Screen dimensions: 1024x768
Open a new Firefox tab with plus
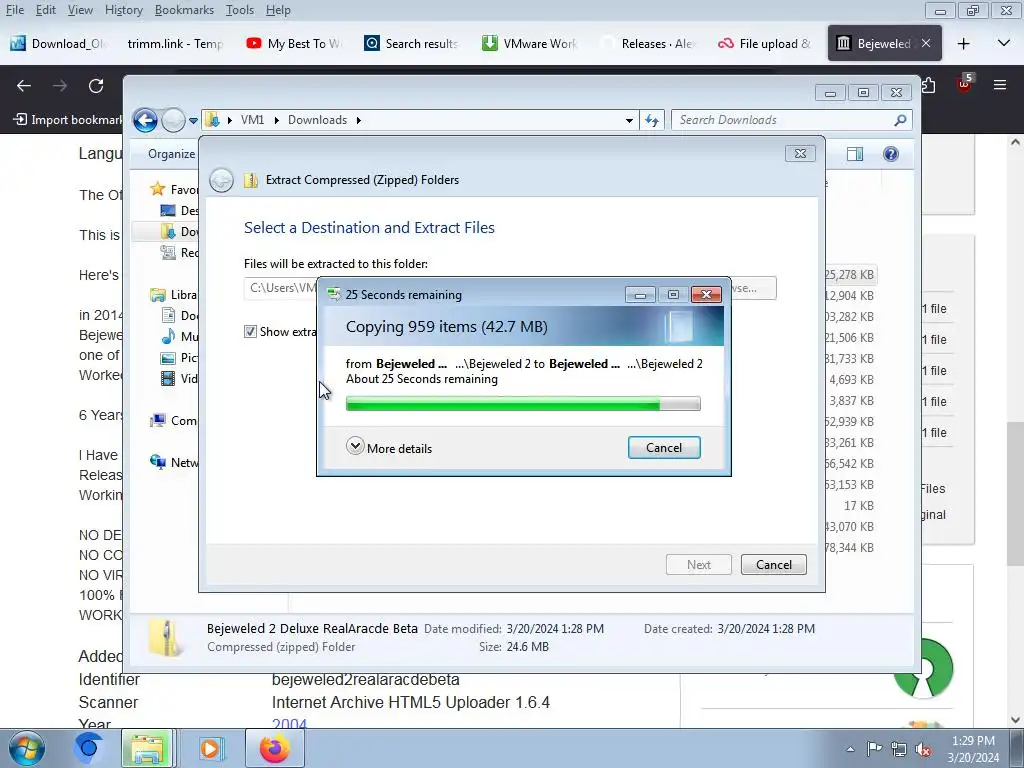[x=963, y=44]
